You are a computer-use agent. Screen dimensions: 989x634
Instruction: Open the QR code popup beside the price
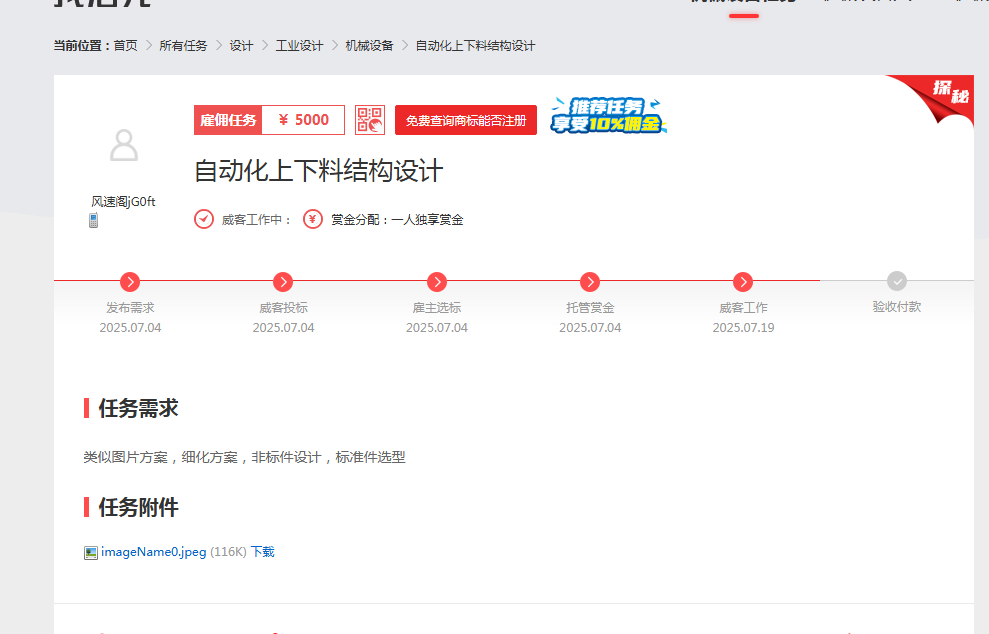pyautogui.click(x=368, y=119)
